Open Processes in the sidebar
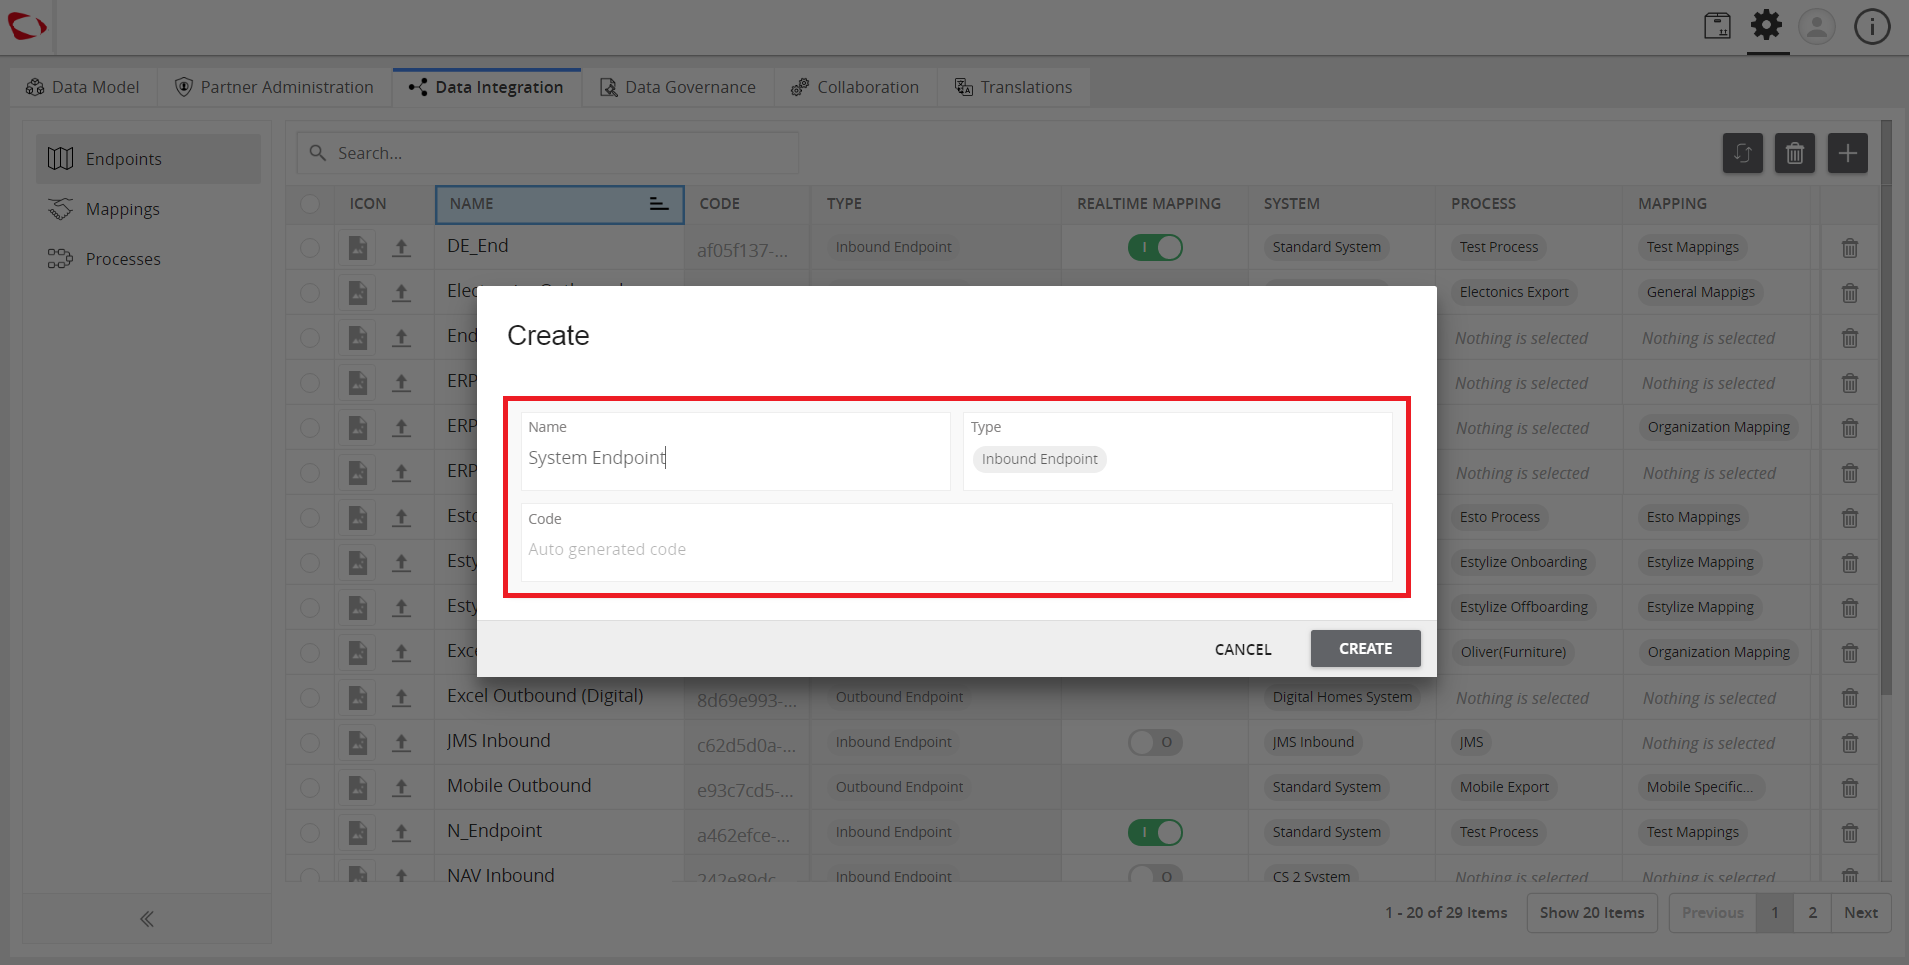 tap(148, 259)
